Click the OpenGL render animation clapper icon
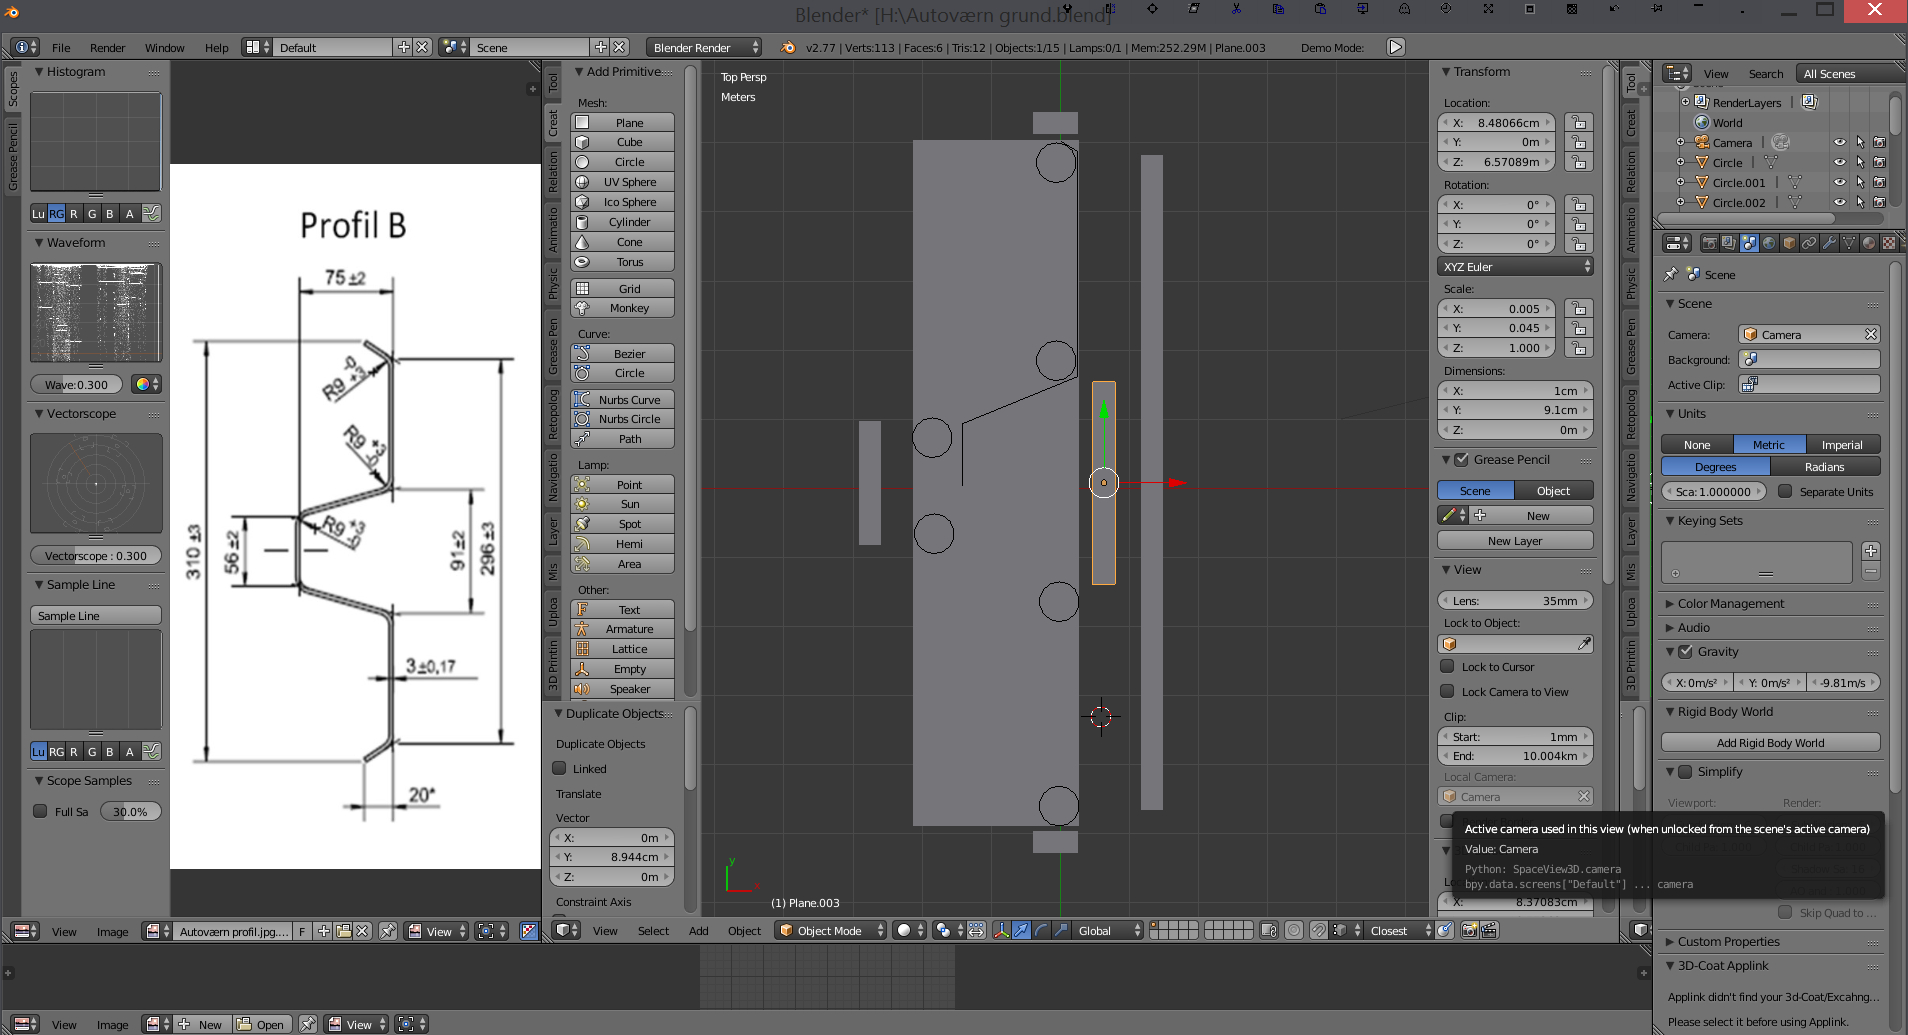Screen dimensions: 1908x1035 [x=1489, y=930]
